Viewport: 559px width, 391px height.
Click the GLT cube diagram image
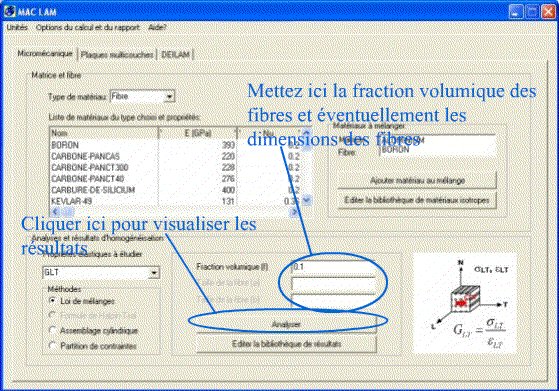tap(465, 303)
